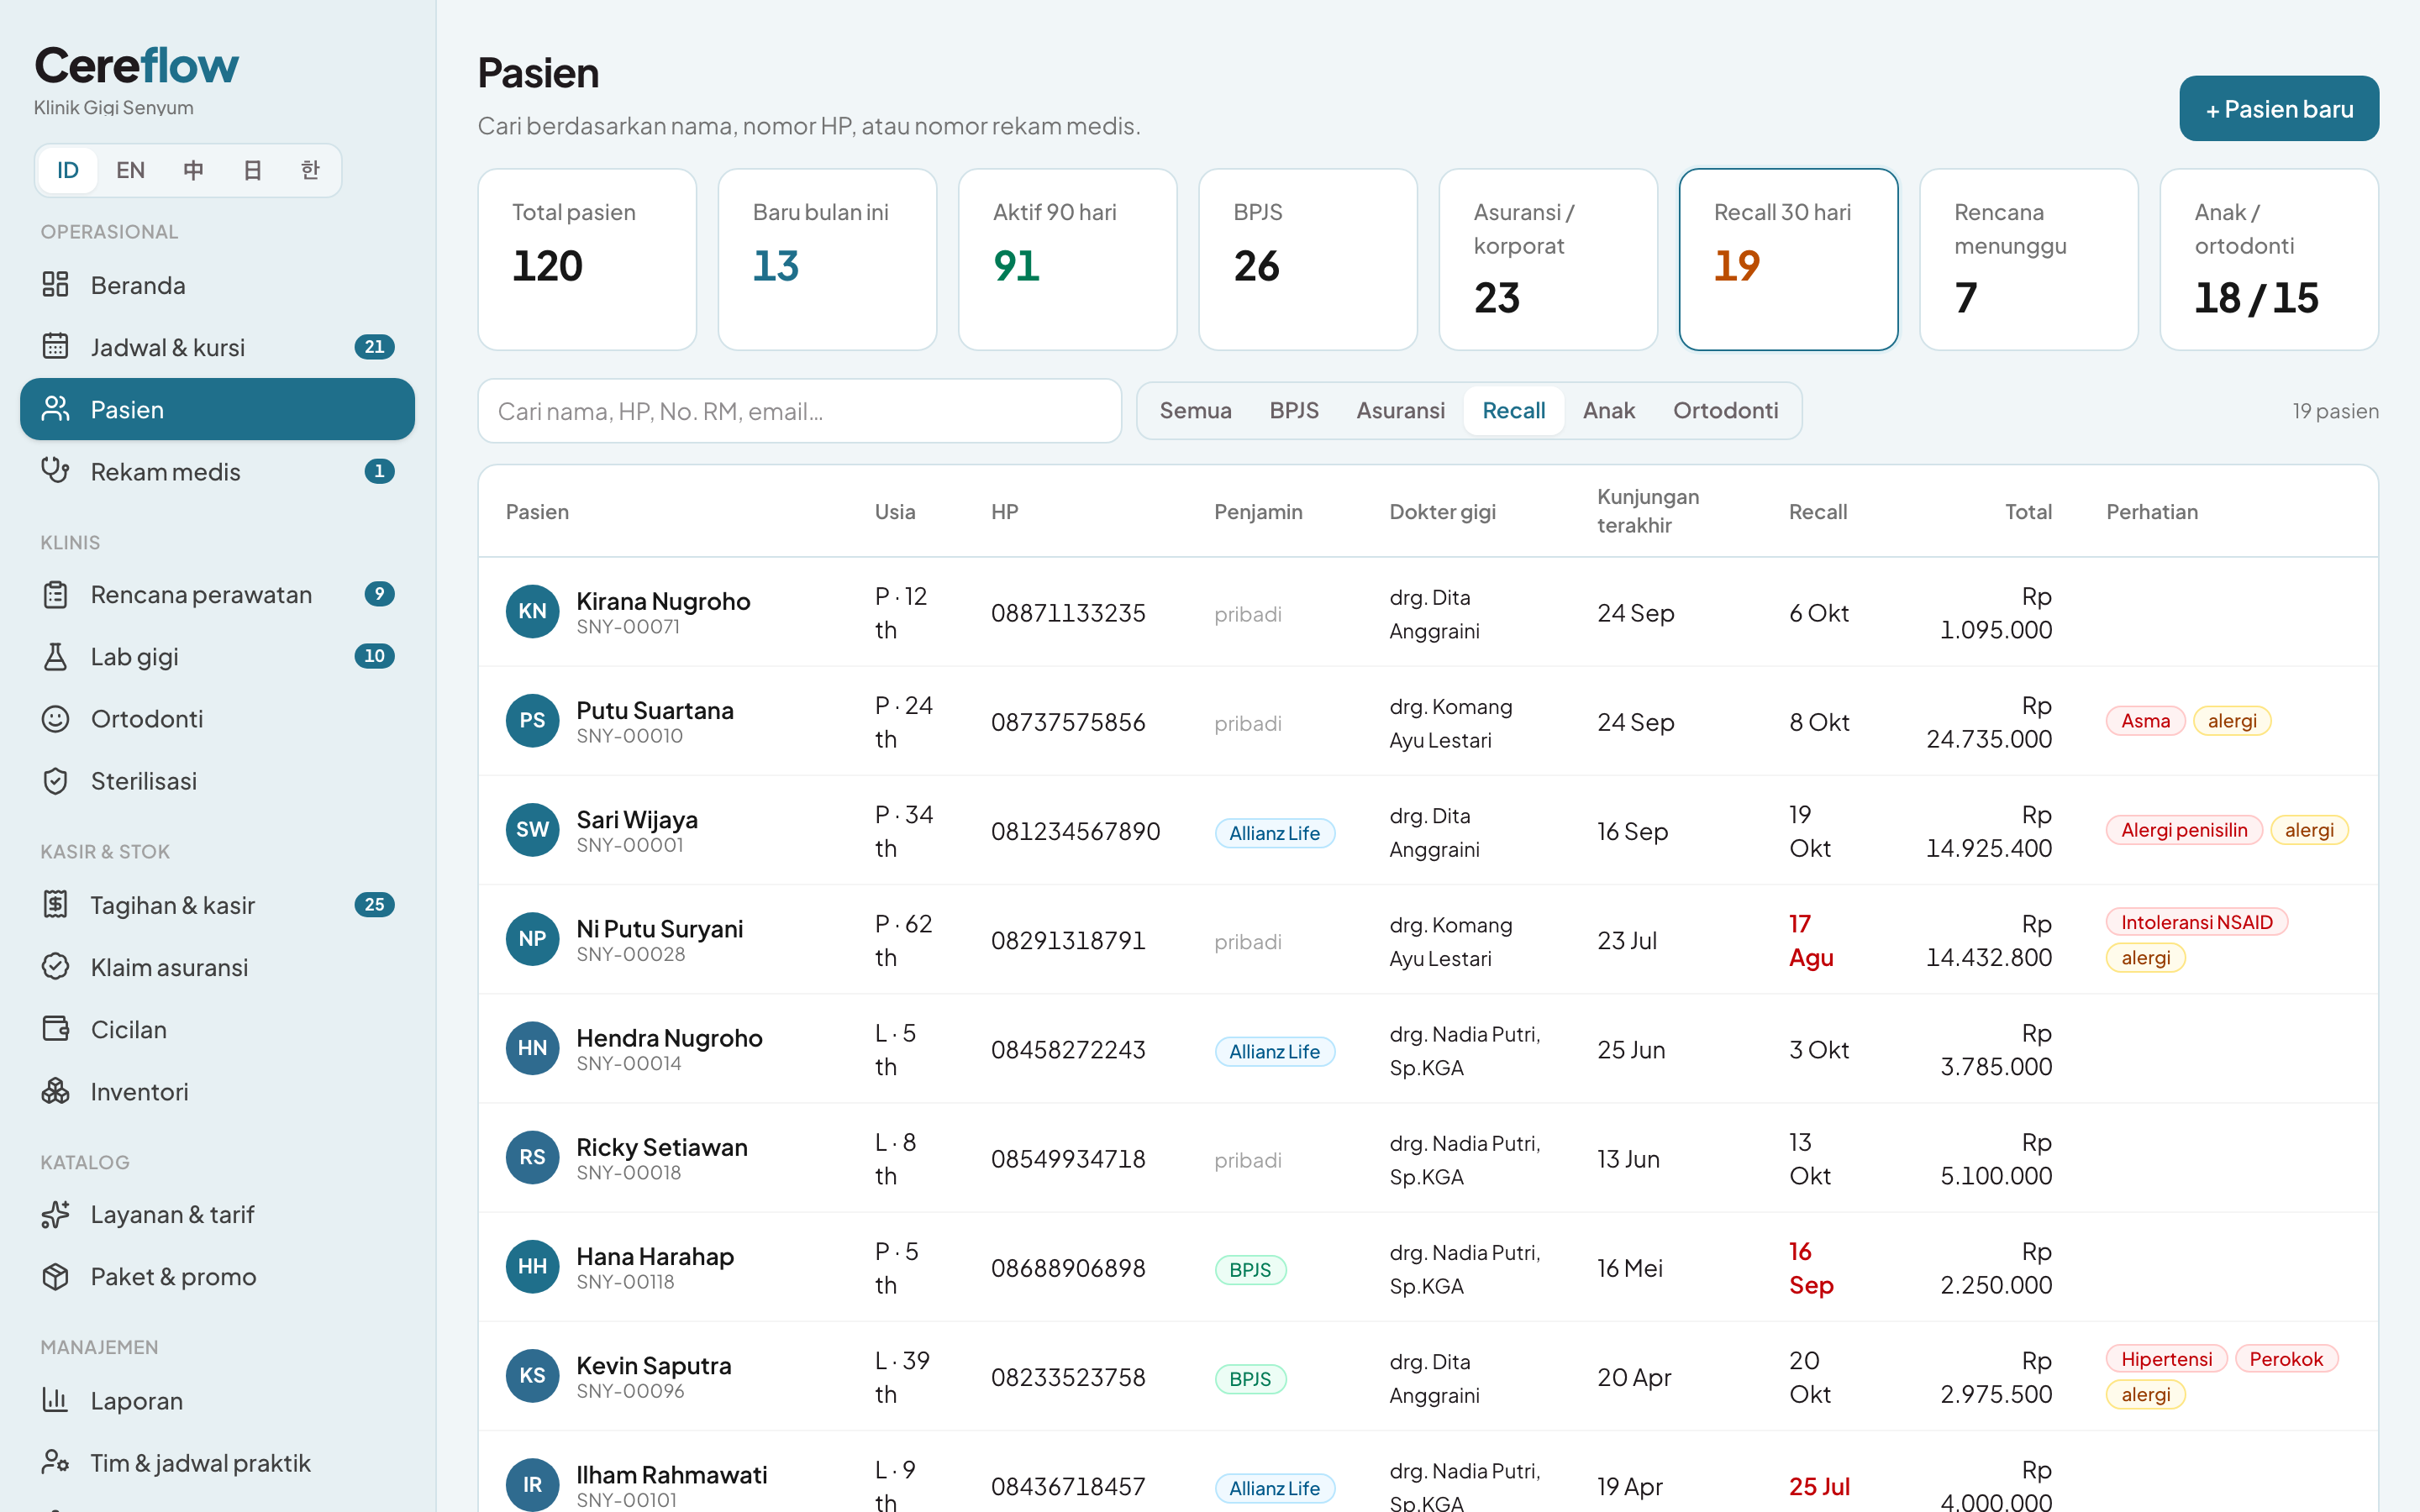Image resolution: width=2420 pixels, height=1512 pixels.
Task: Click record number SNY-00014
Action: coord(628,1064)
